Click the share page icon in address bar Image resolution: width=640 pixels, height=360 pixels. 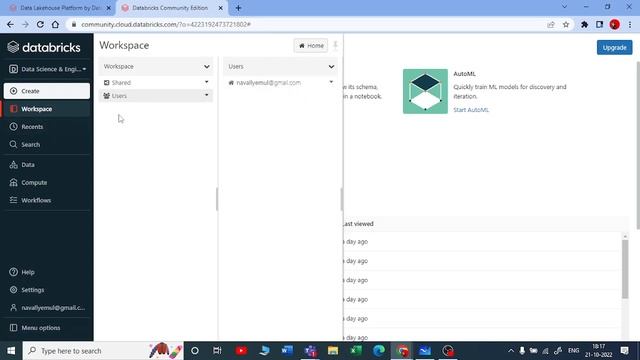click(551, 24)
